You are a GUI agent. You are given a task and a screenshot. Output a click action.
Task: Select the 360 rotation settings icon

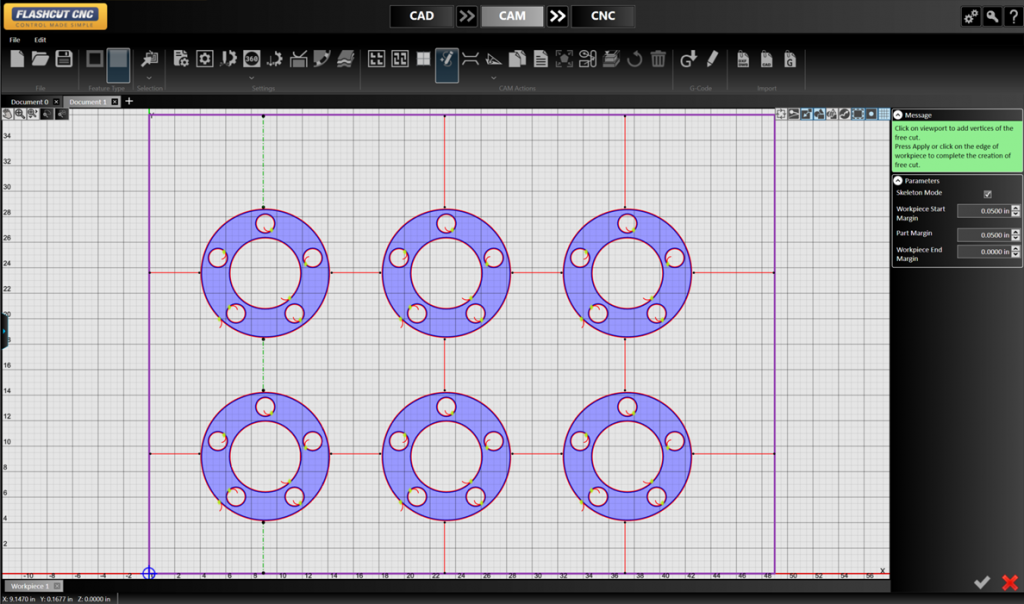(x=251, y=59)
